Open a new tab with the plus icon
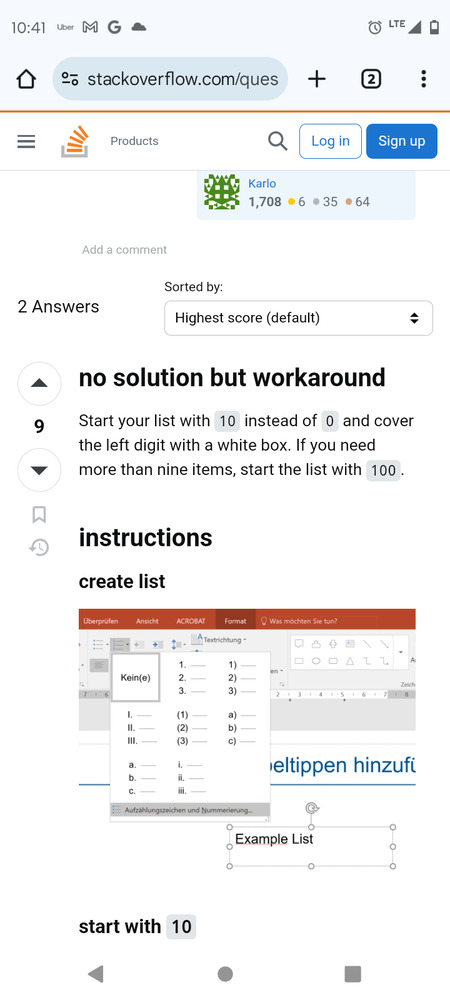The width and height of the screenshot is (450, 1000). coord(316,79)
